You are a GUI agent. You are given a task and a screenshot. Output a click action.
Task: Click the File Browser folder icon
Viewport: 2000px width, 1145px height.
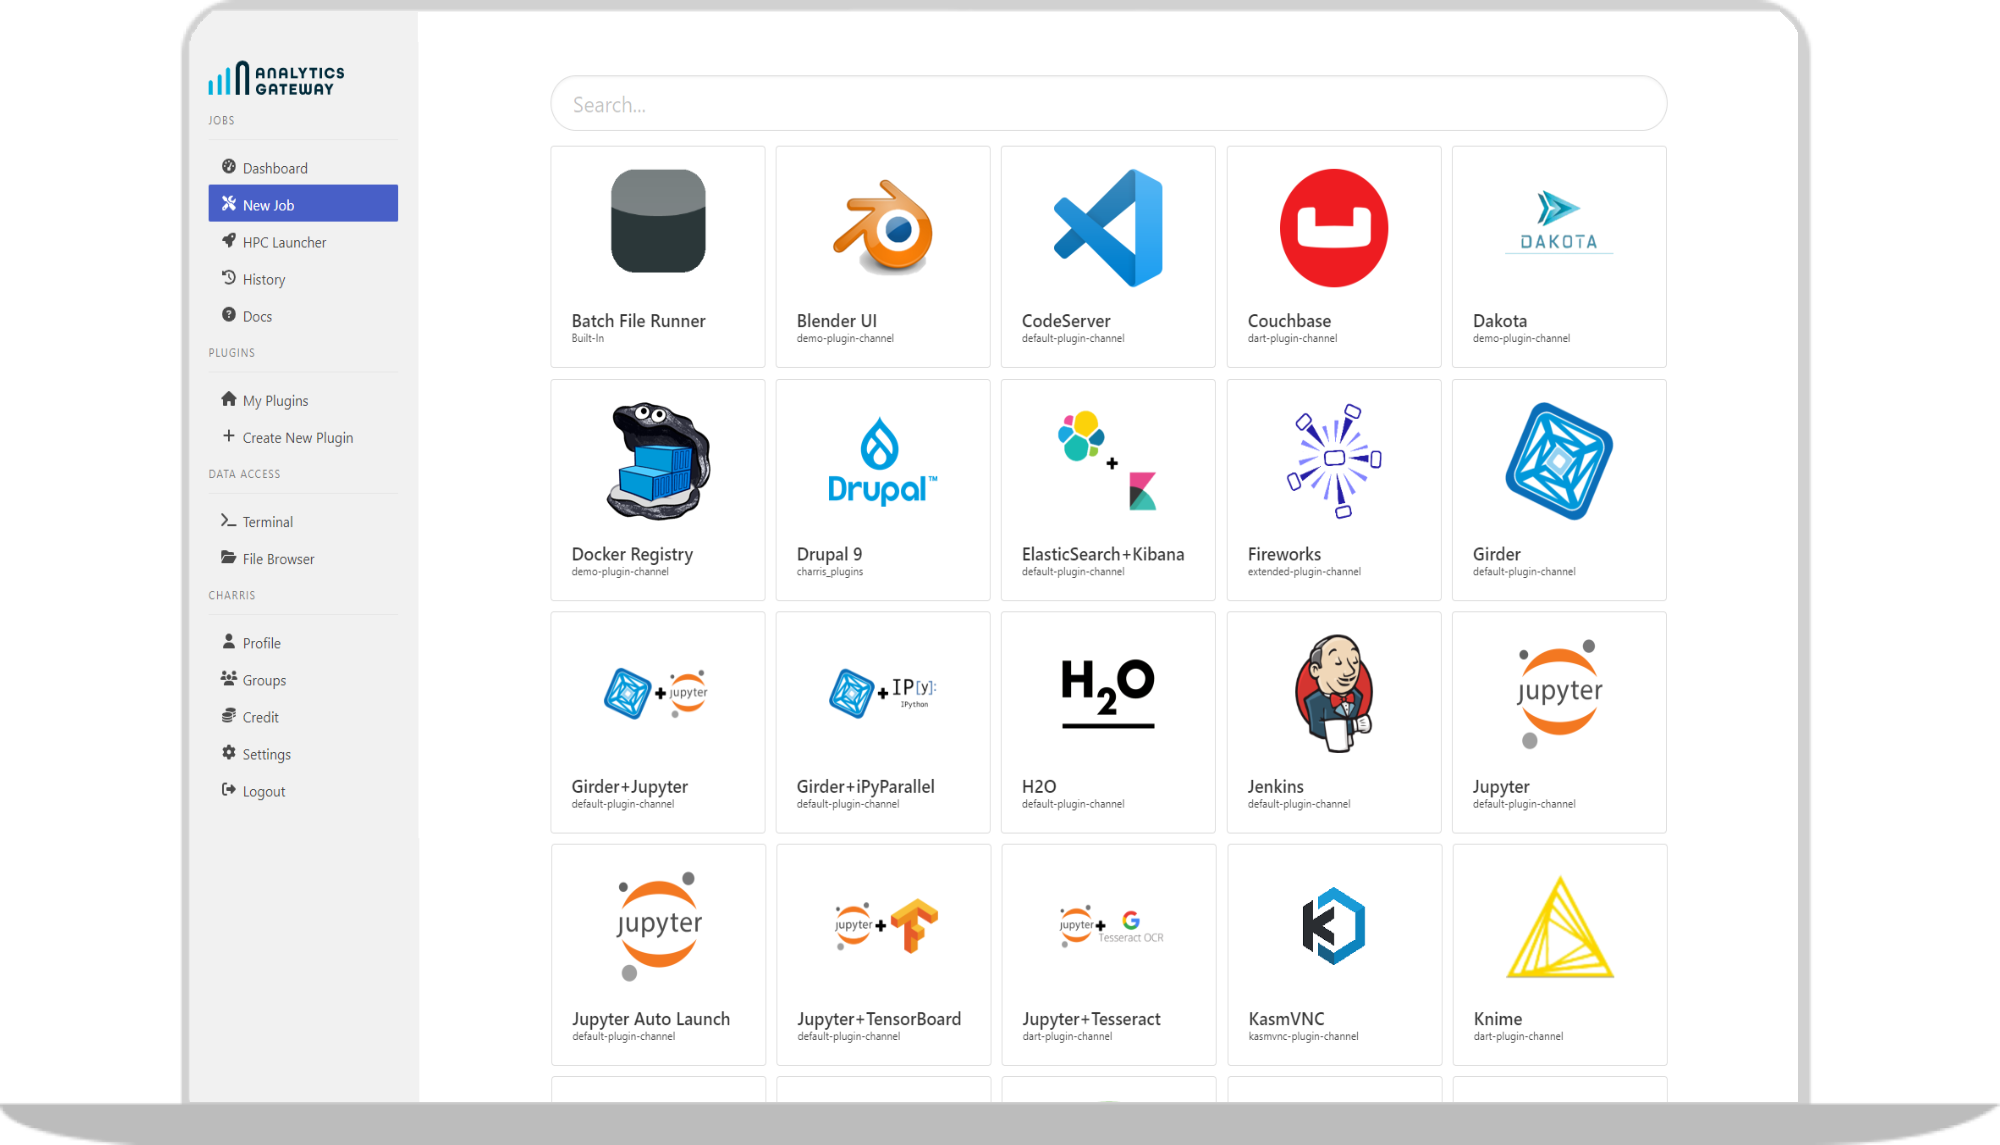(x=229, y=558)
